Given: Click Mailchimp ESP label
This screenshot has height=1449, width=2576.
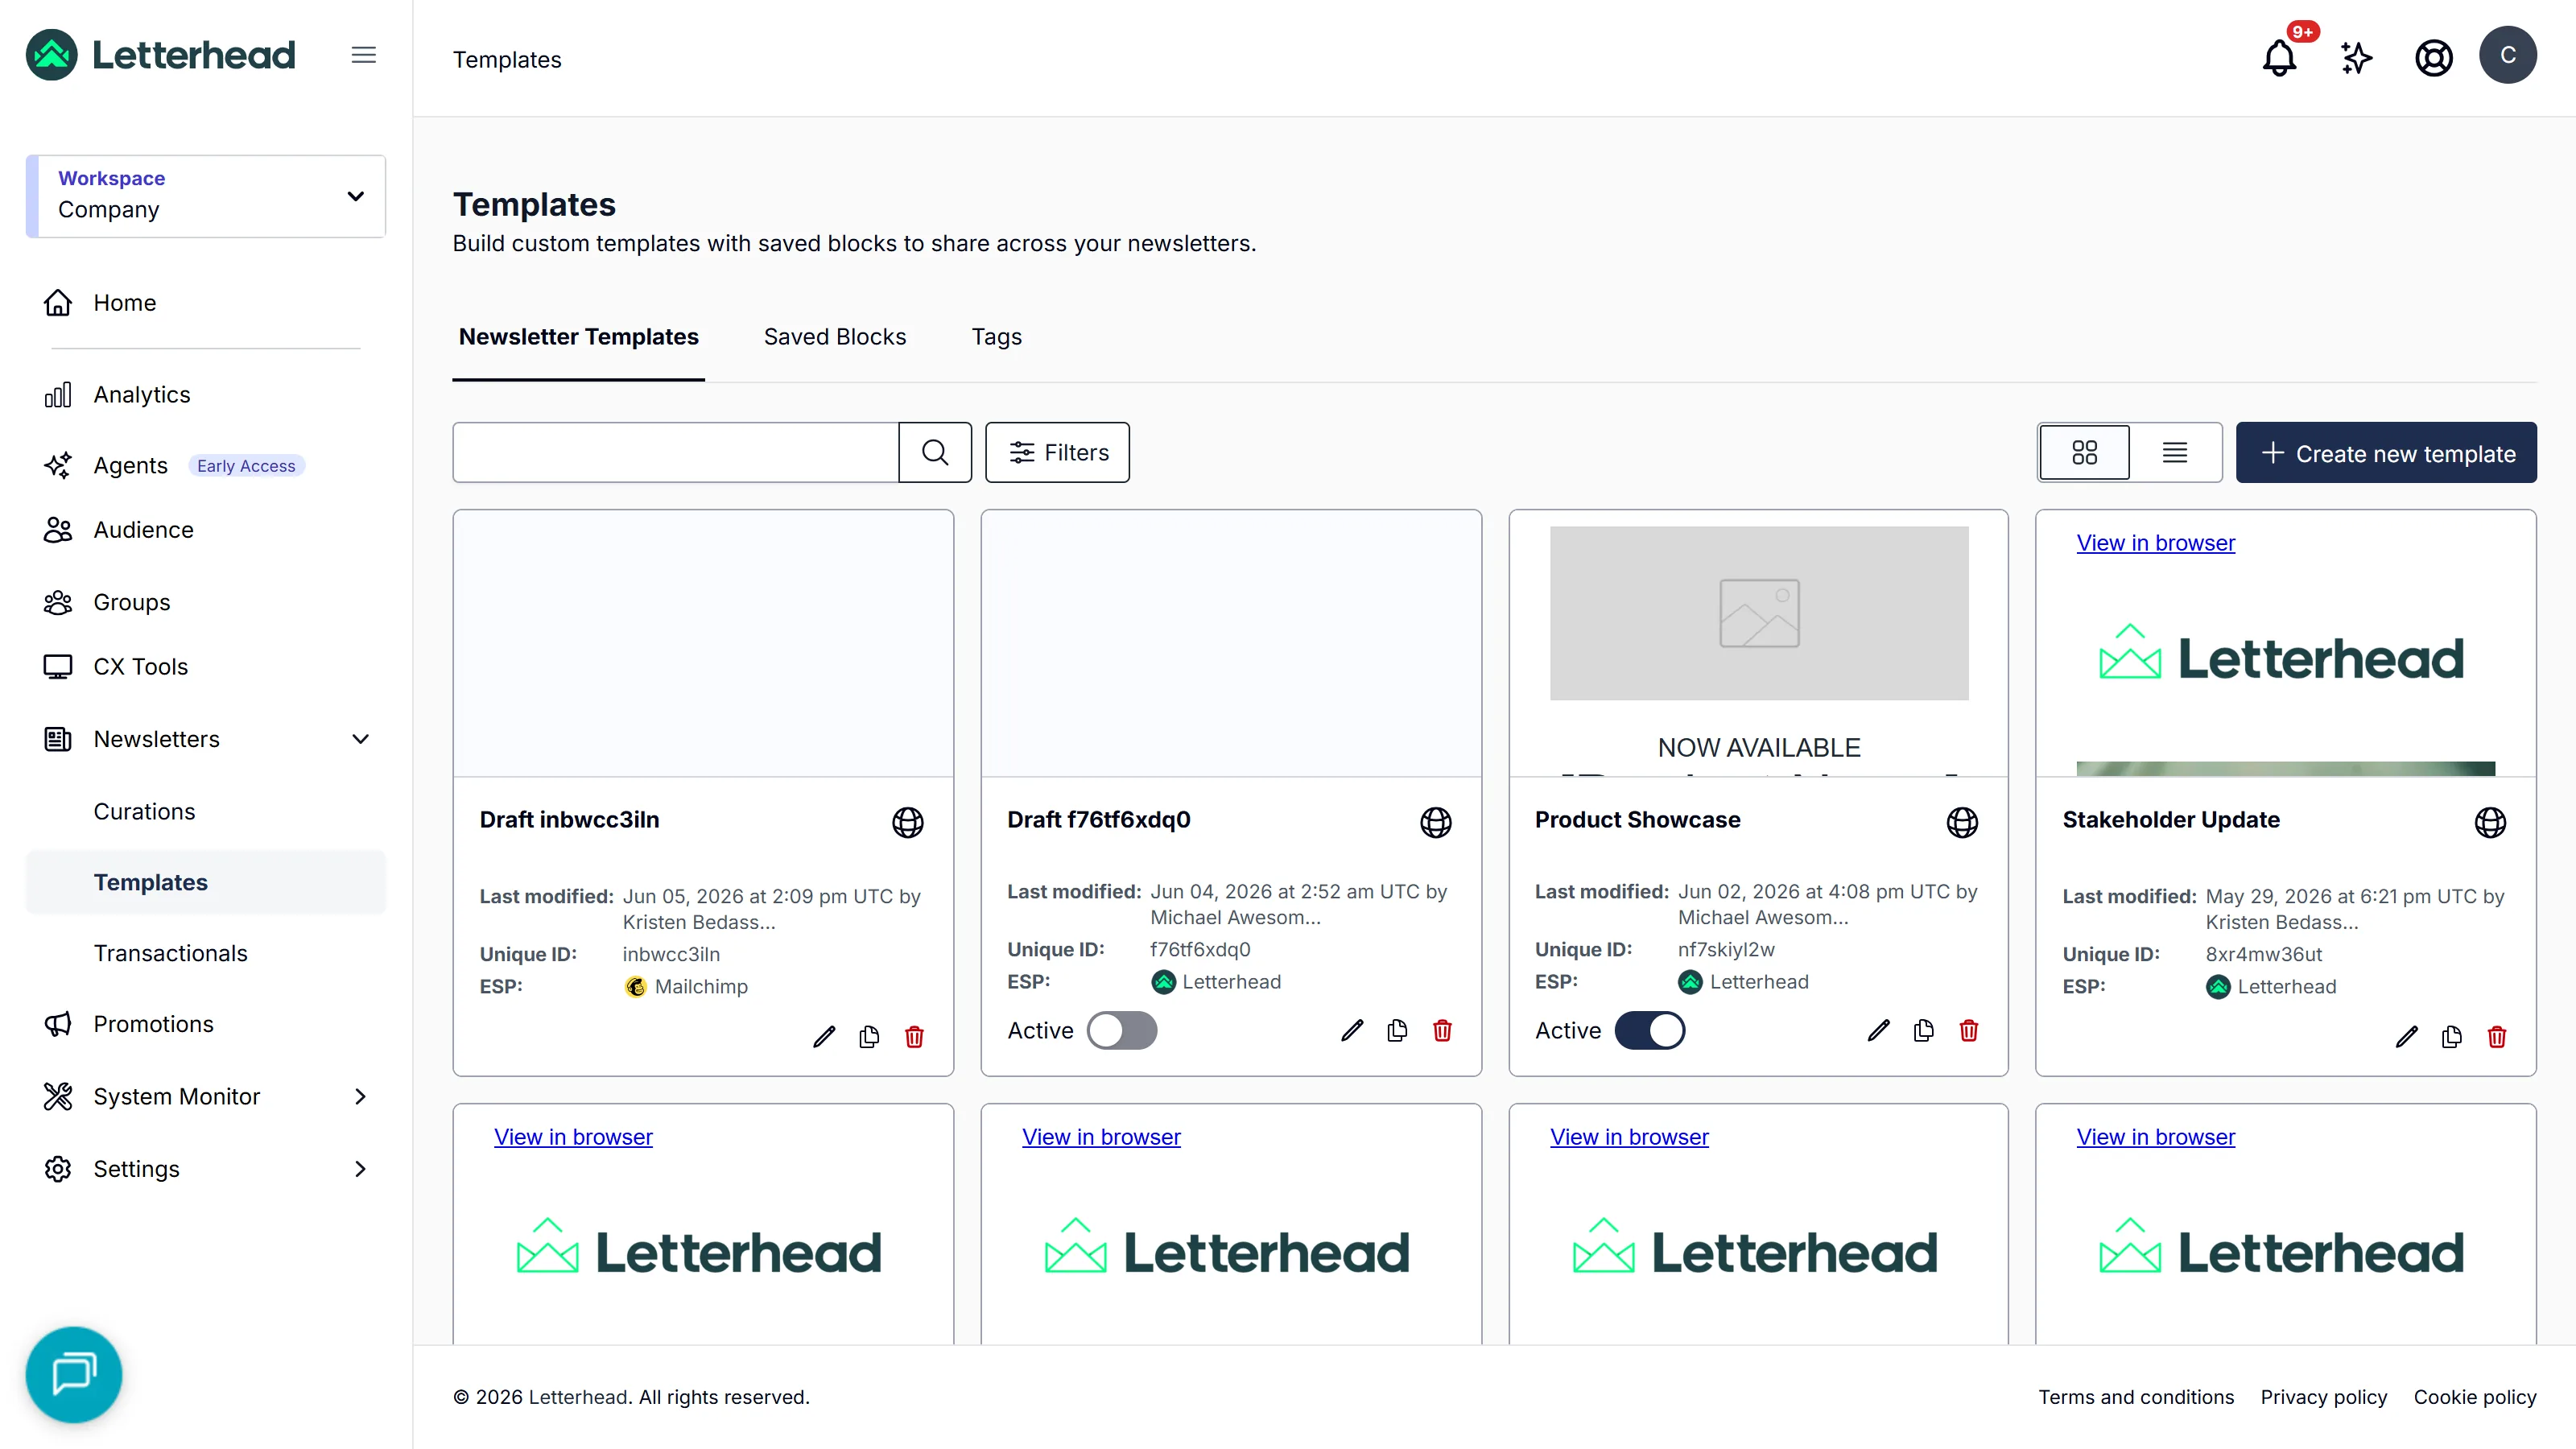Looking at the screenshot, I should pos(701,986).
